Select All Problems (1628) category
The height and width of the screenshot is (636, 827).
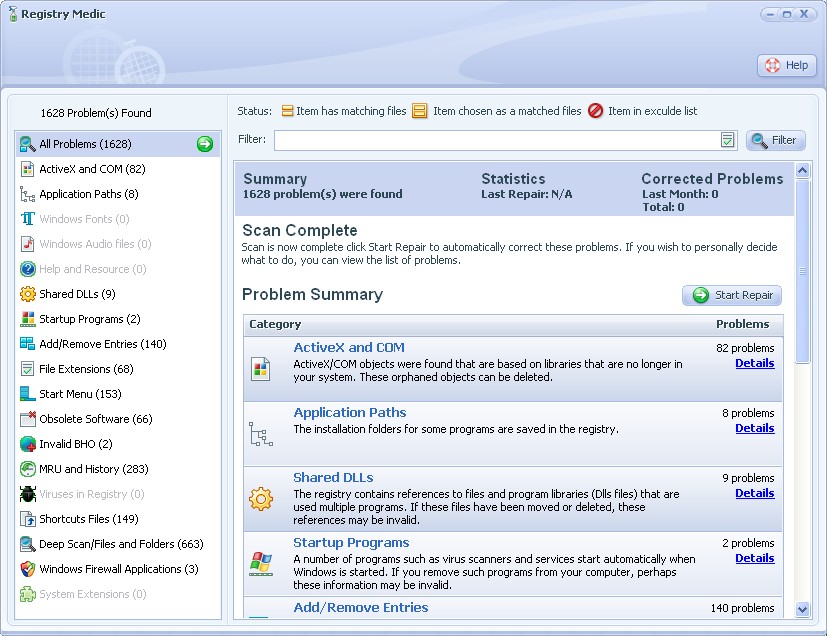pyautogui.click(x=118, y=144)
